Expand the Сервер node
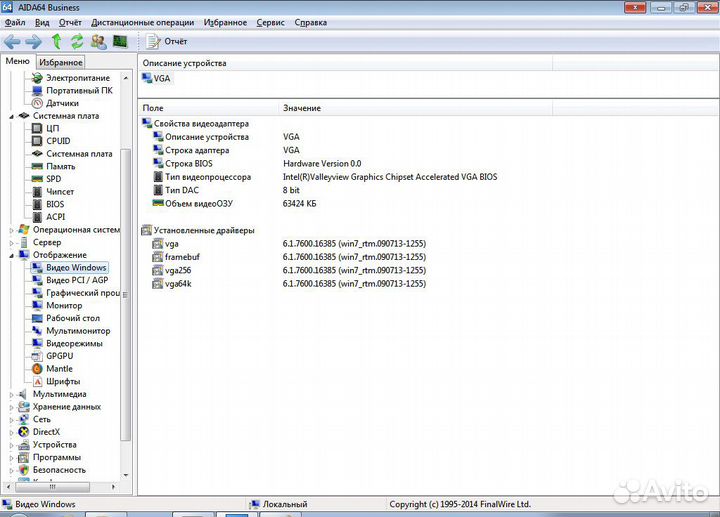Viewport: 720px width, 517px height. click(11, 242)
